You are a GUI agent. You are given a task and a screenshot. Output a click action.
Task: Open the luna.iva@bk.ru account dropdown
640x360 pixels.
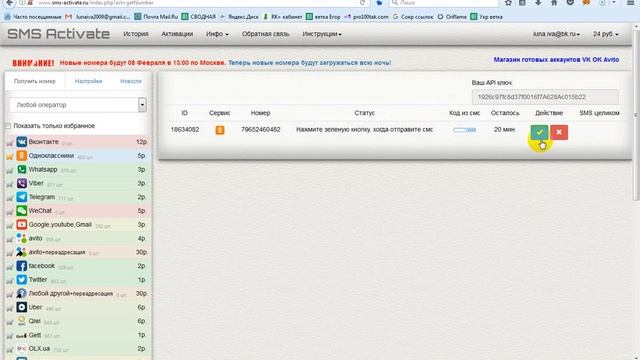[x=556, y=34]
